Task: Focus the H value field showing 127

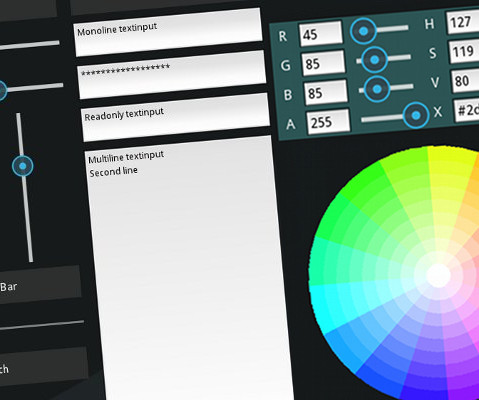Action: [x=463, y=22]
